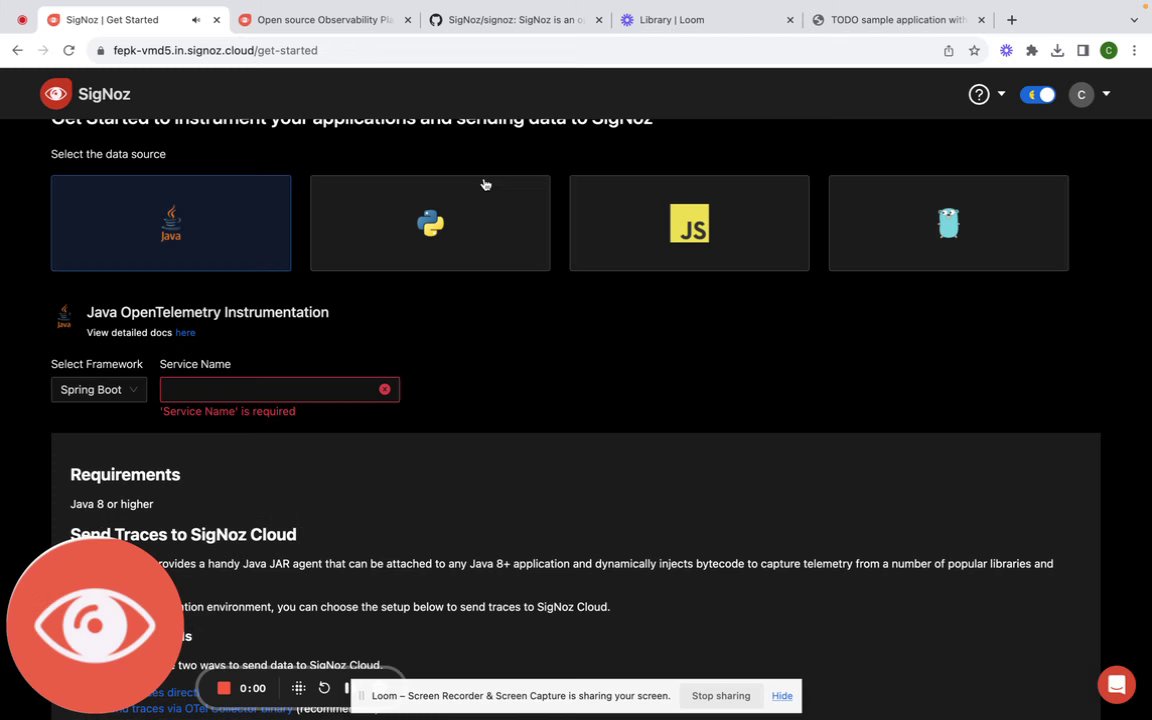1152x720 pixels.
Task: Restart the Loom recording with the circular arrow
Action: (324, 688)
